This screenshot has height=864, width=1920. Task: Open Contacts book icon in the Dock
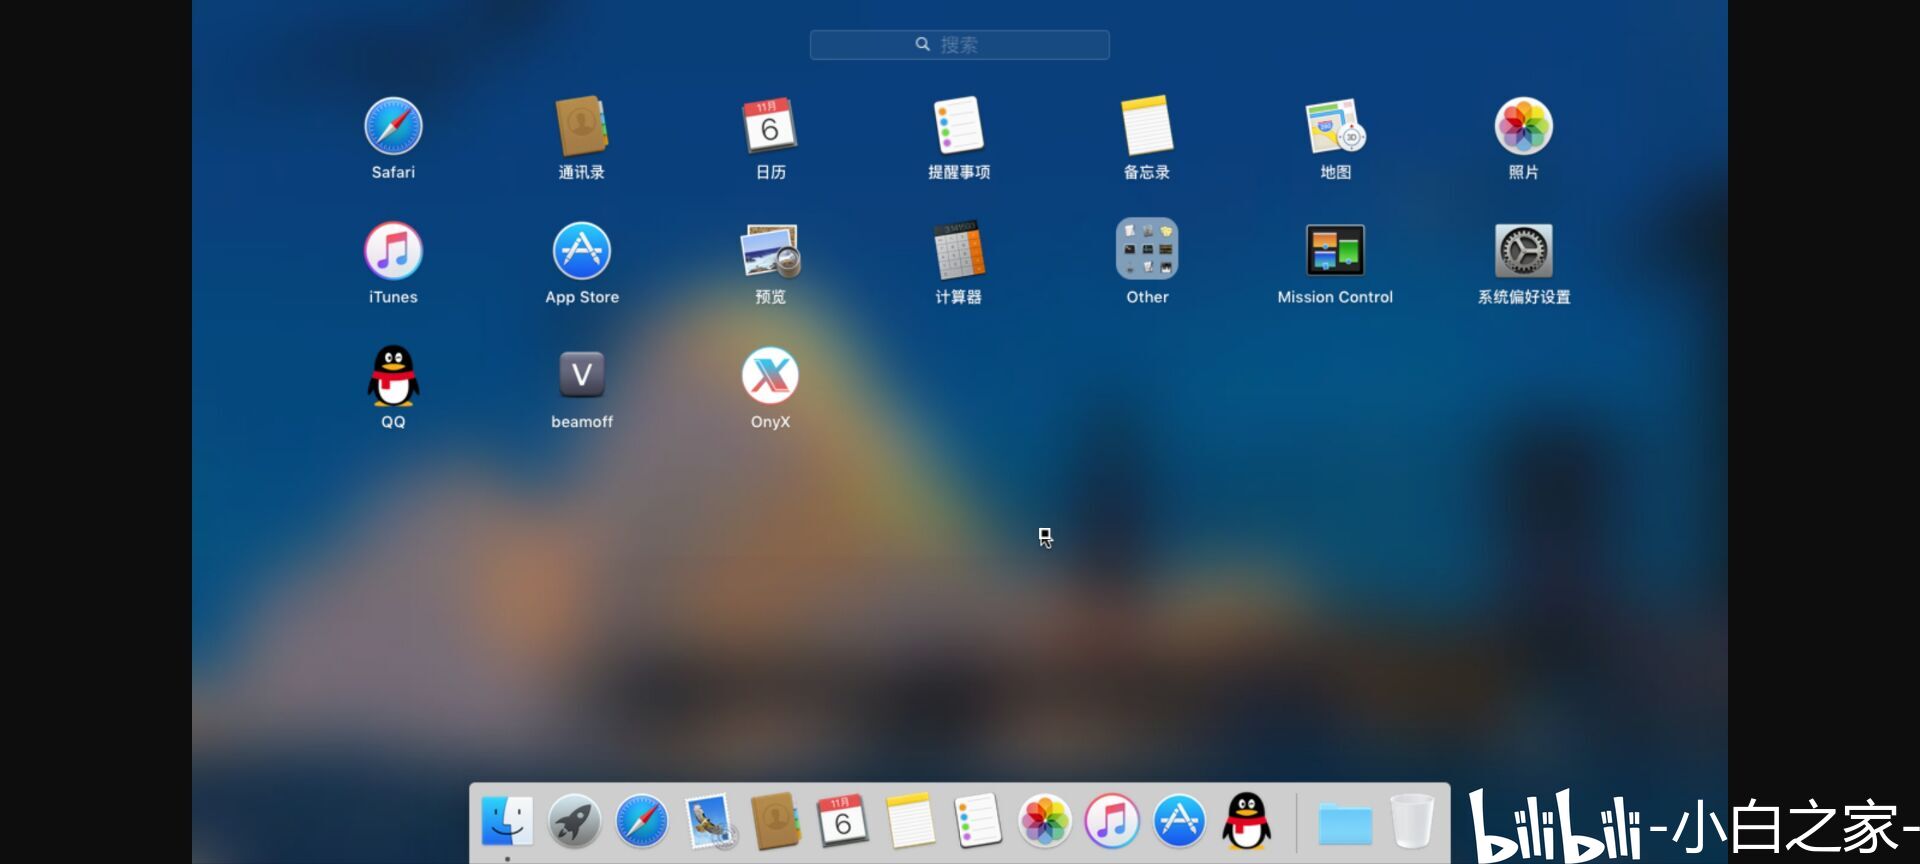click(x=775, y=822)
